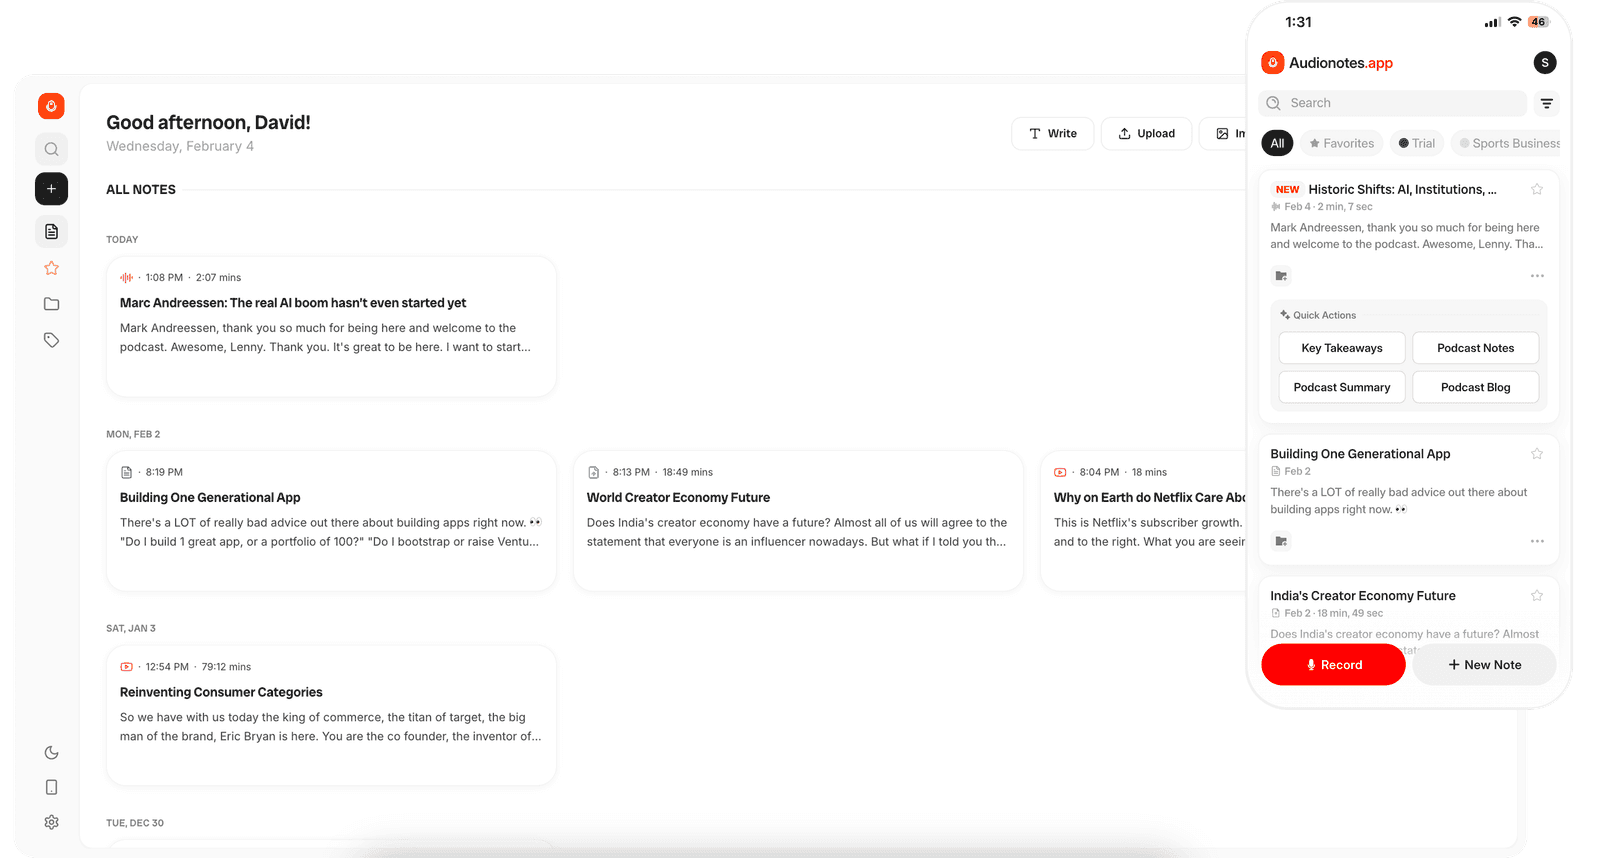
Task: Favorite the mobile Building One Generational App star
Action: [x=1537, y=454]
